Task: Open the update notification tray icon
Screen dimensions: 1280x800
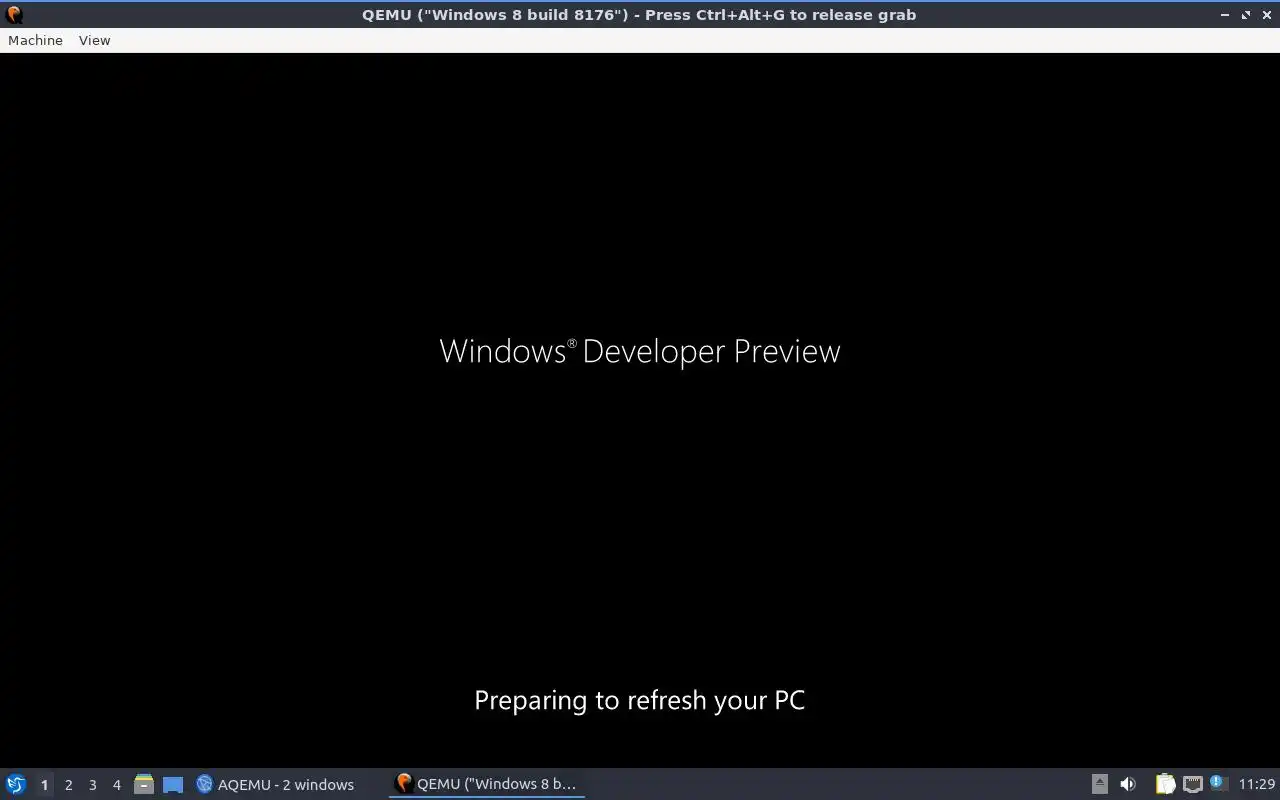Action: [x=1217, y=783]
